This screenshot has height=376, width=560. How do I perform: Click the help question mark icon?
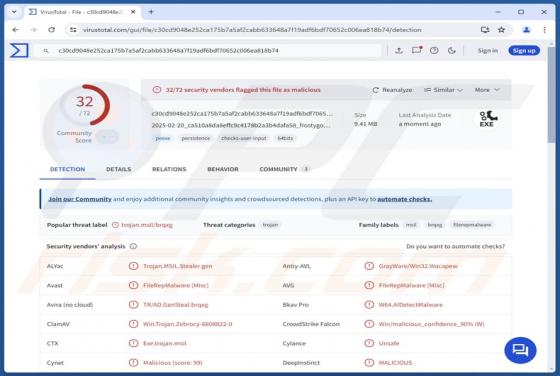pos(434,51)
